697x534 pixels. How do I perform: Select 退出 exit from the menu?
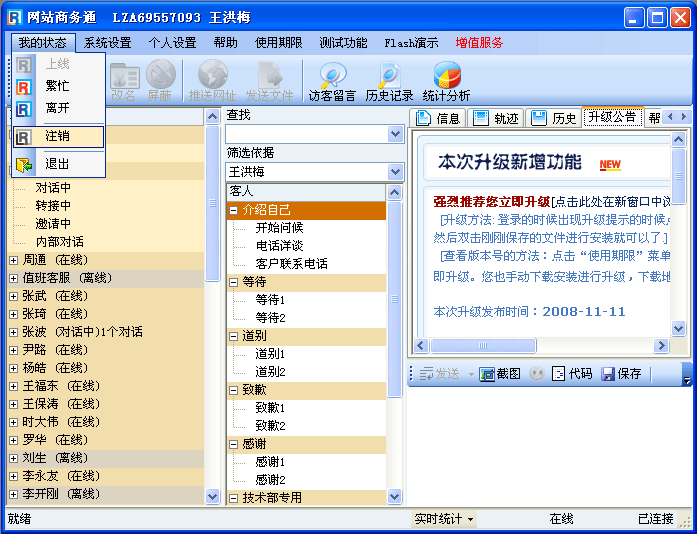coord(57,164)
